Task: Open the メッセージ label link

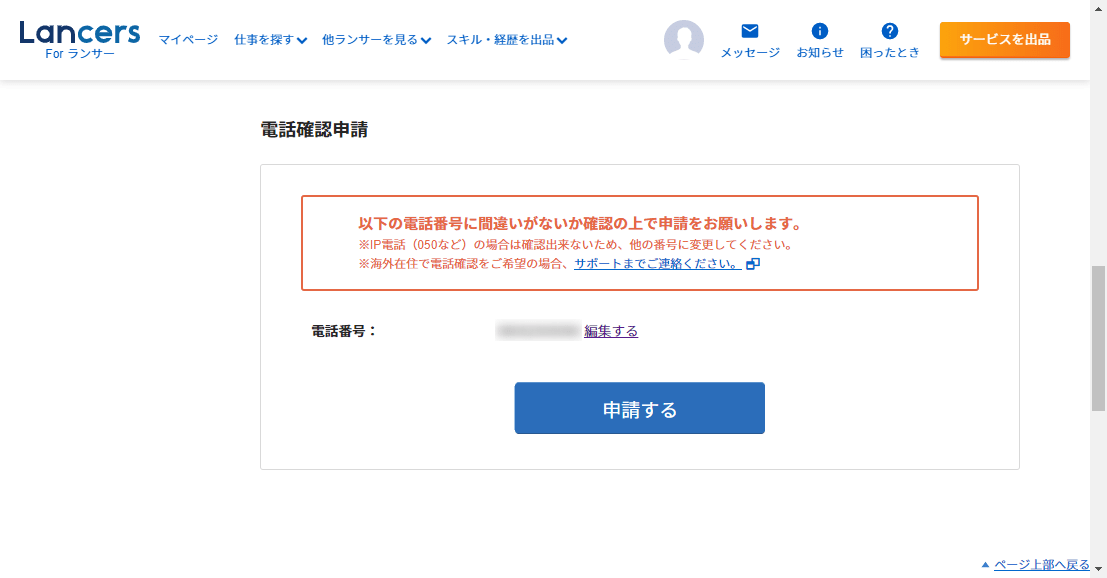Action: 750,53
